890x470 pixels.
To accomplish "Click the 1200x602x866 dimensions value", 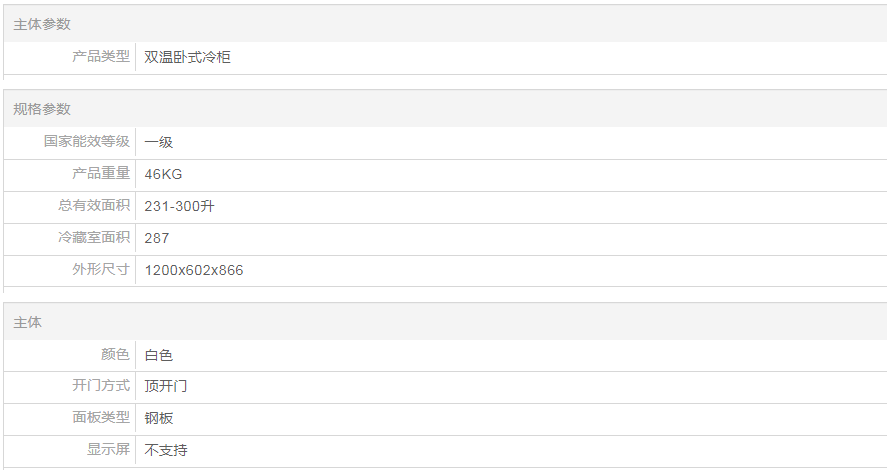I will click(194, 270).
